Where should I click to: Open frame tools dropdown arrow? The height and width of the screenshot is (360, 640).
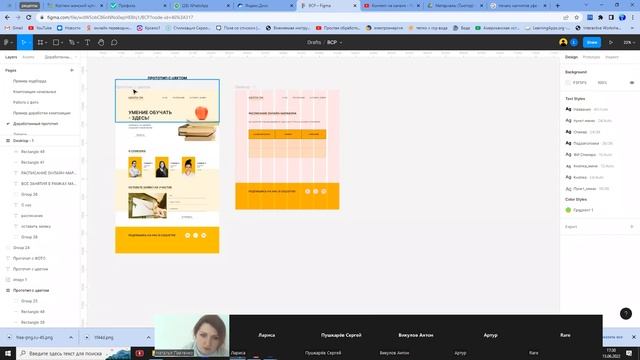(46, 43)
